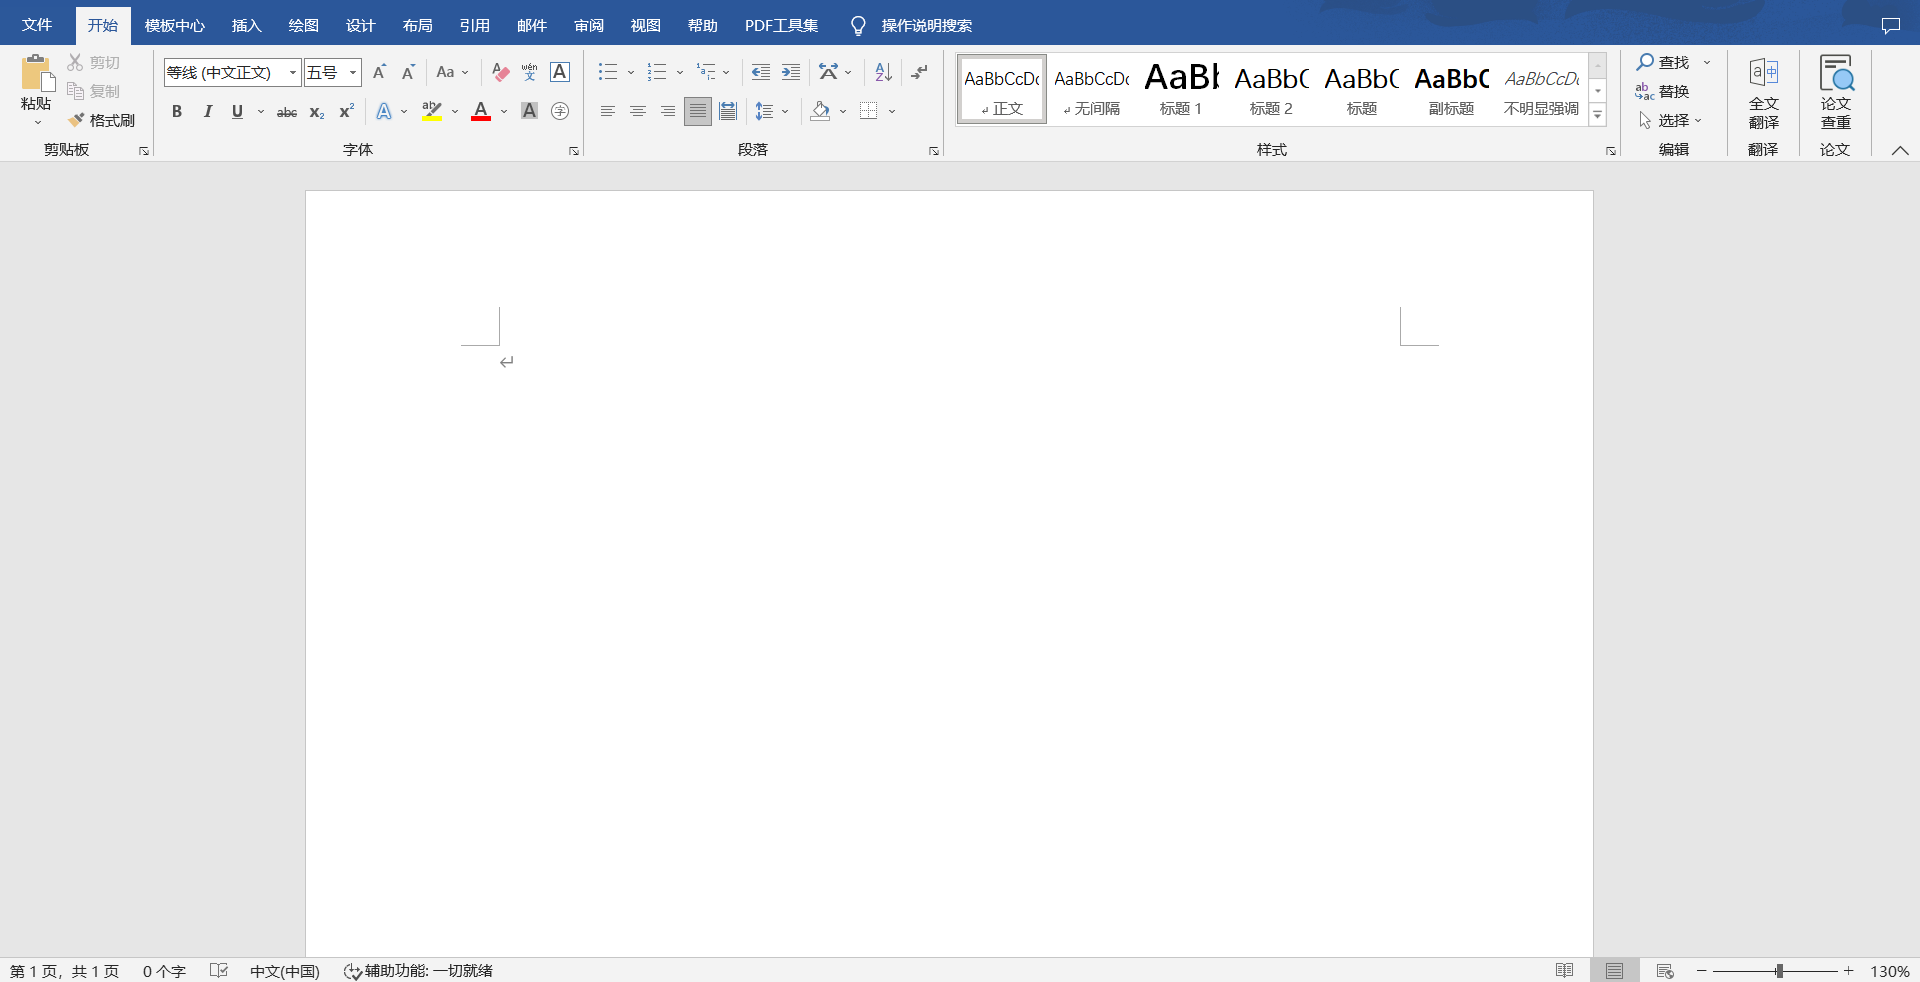Expand the bullets list dropdown arrow
Screen dimensions: 1920x982
(631, 72)
